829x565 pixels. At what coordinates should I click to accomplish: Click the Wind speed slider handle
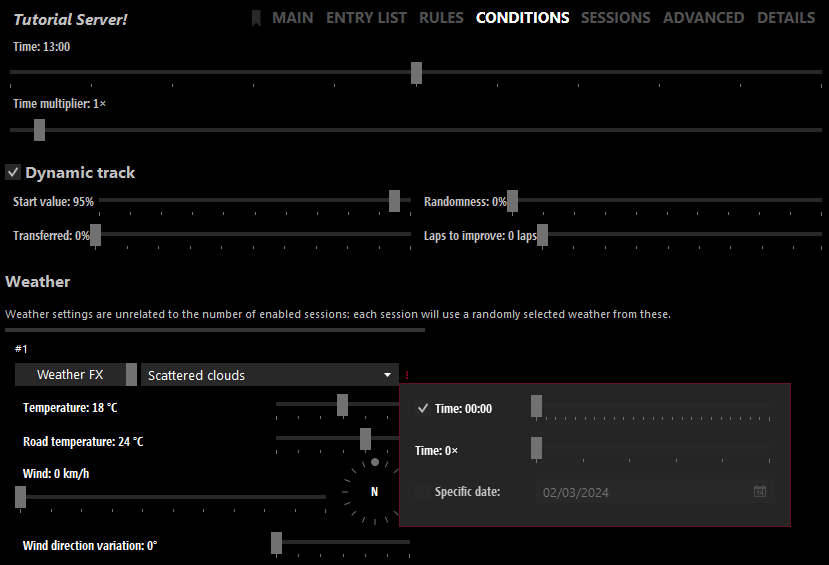20,496
